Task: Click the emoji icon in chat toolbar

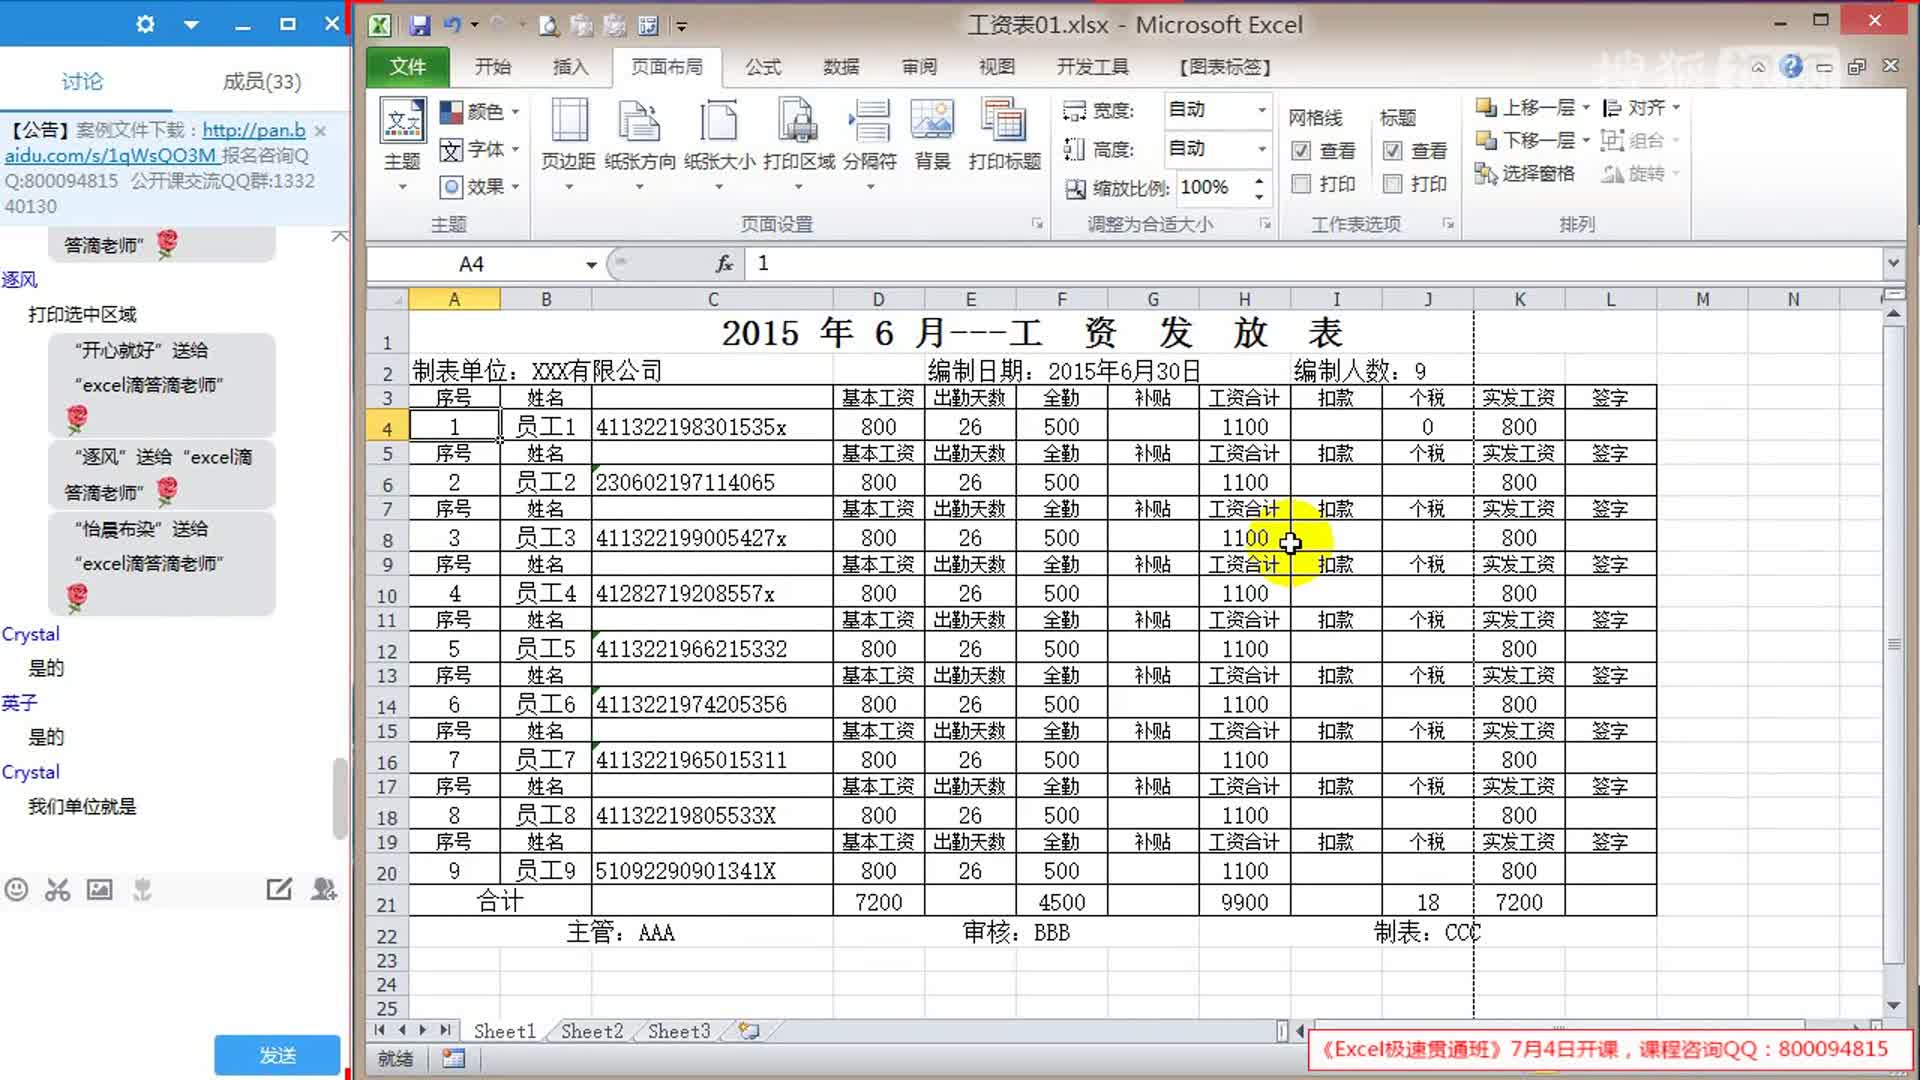Action: click(x=16, y=889)
